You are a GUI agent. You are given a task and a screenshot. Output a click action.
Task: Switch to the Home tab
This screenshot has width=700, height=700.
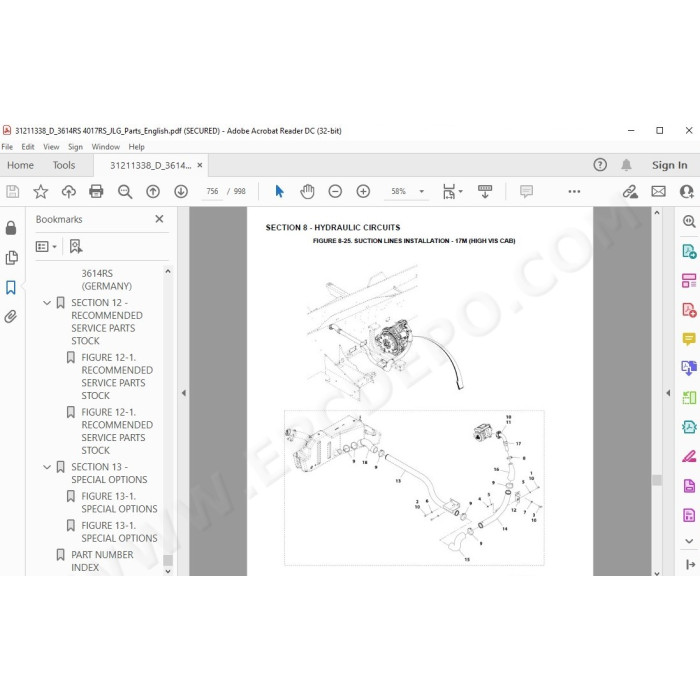point(21,165)
